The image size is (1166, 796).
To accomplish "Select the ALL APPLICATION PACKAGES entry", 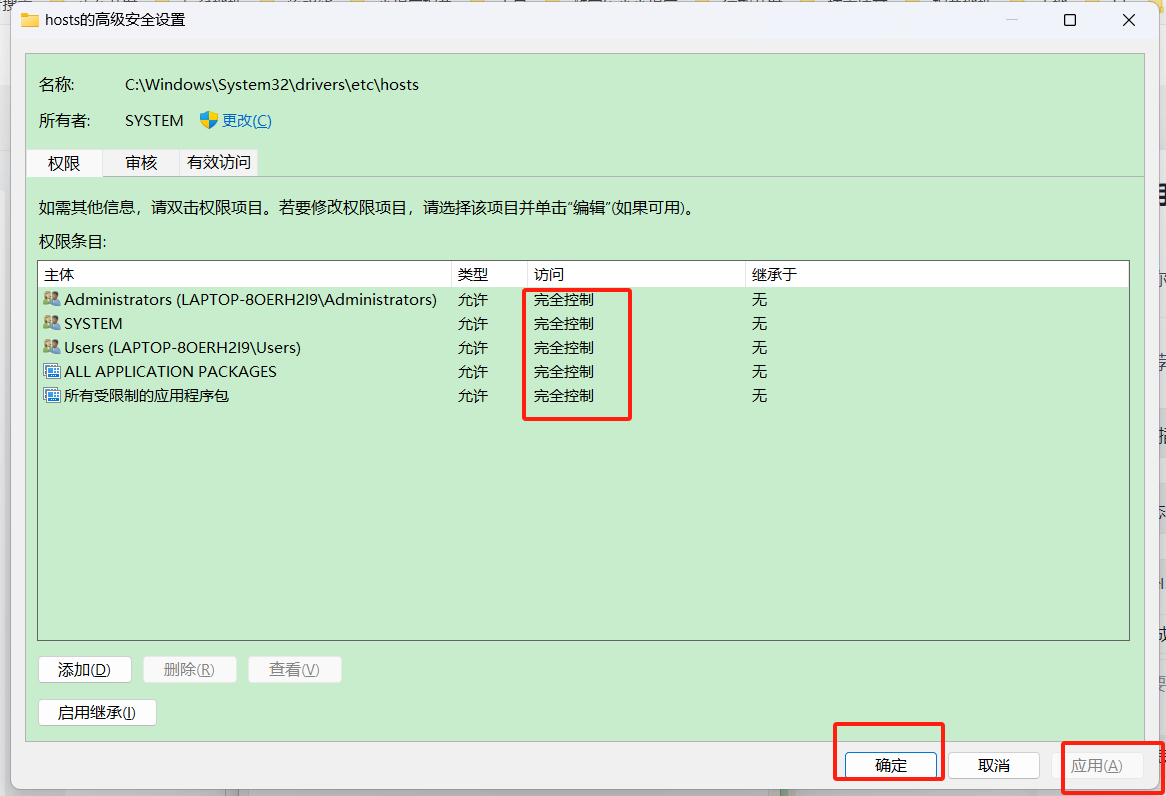I will click(x=583, y=371).
